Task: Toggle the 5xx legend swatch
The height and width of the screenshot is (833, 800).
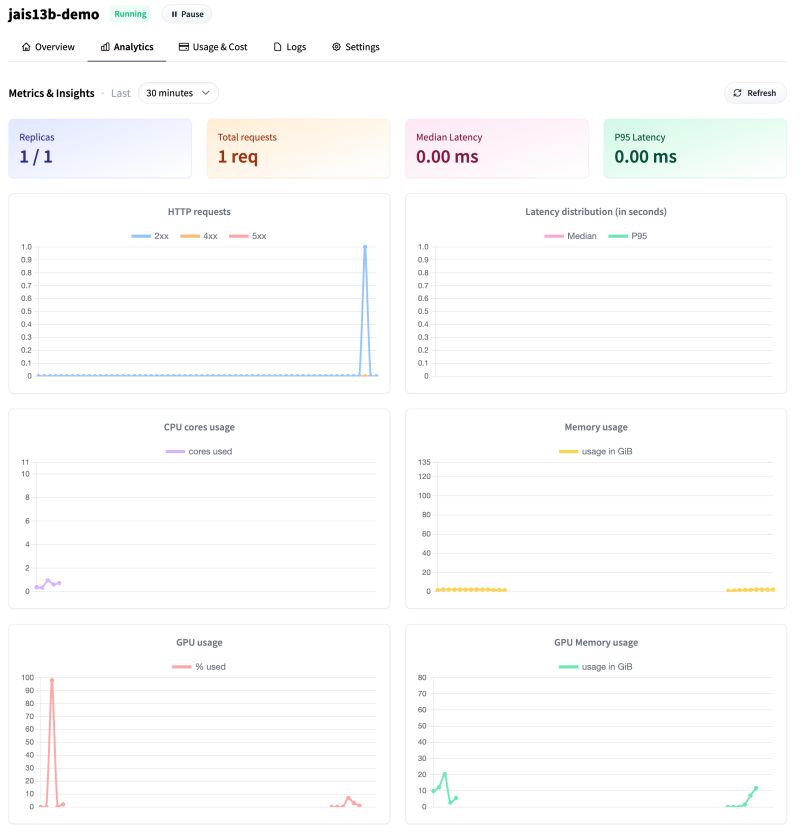Action: point(239,236)
